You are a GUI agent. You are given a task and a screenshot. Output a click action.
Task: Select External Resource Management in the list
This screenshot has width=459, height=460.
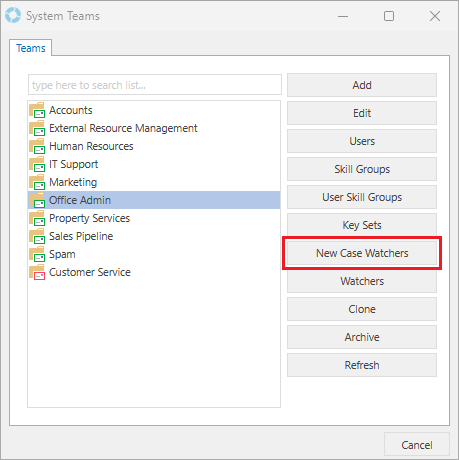click(x=123, y=128)
